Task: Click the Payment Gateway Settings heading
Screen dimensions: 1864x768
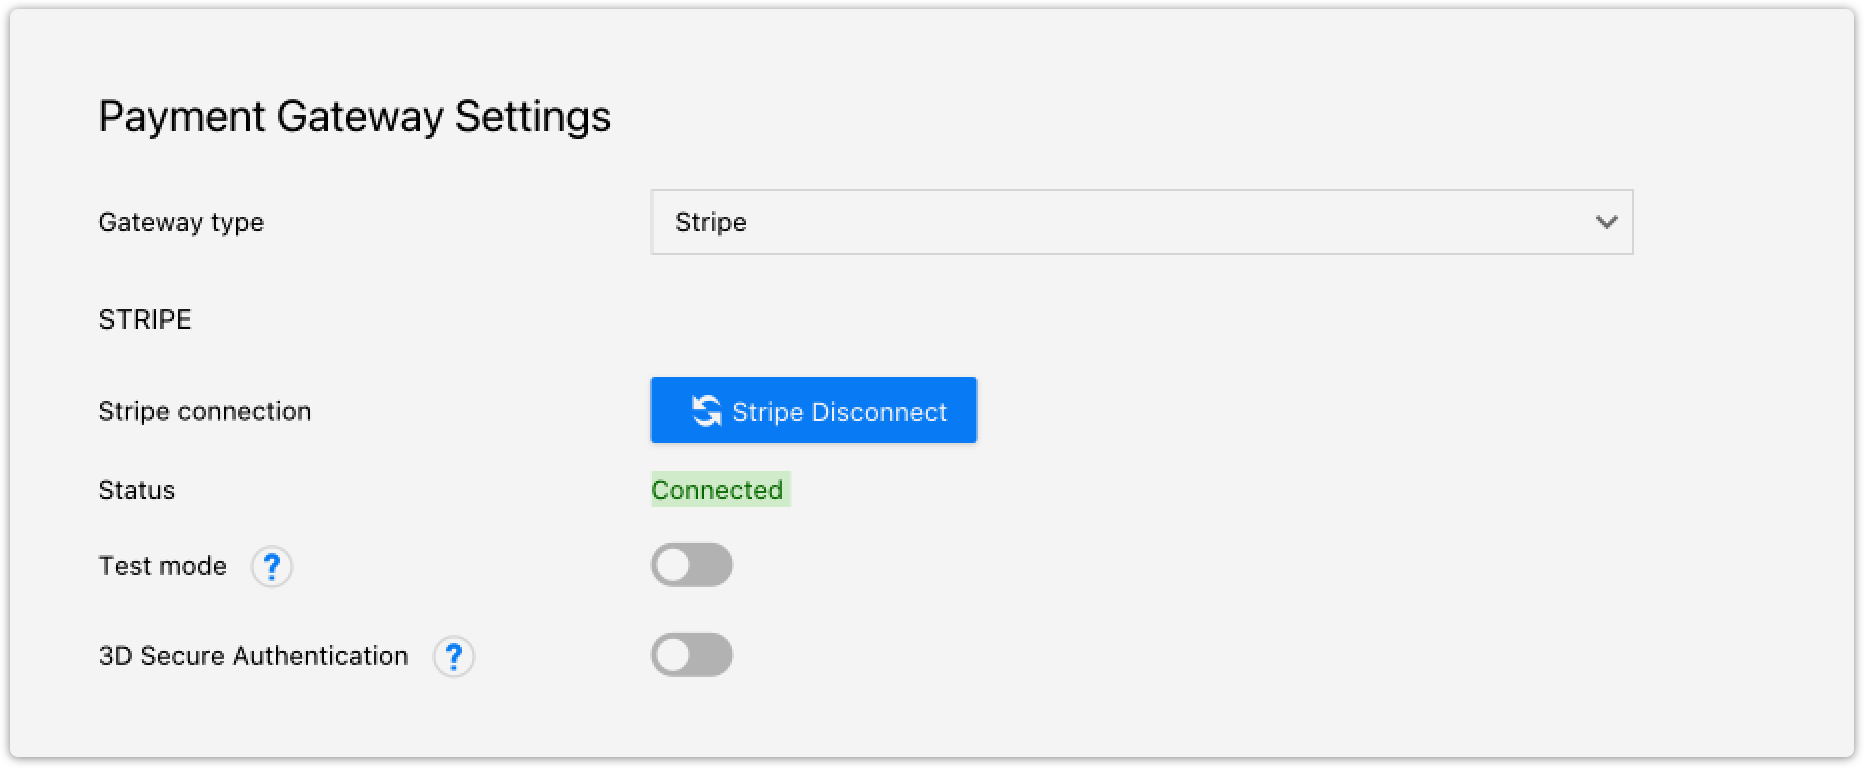Action: click(x=355, y=117)
